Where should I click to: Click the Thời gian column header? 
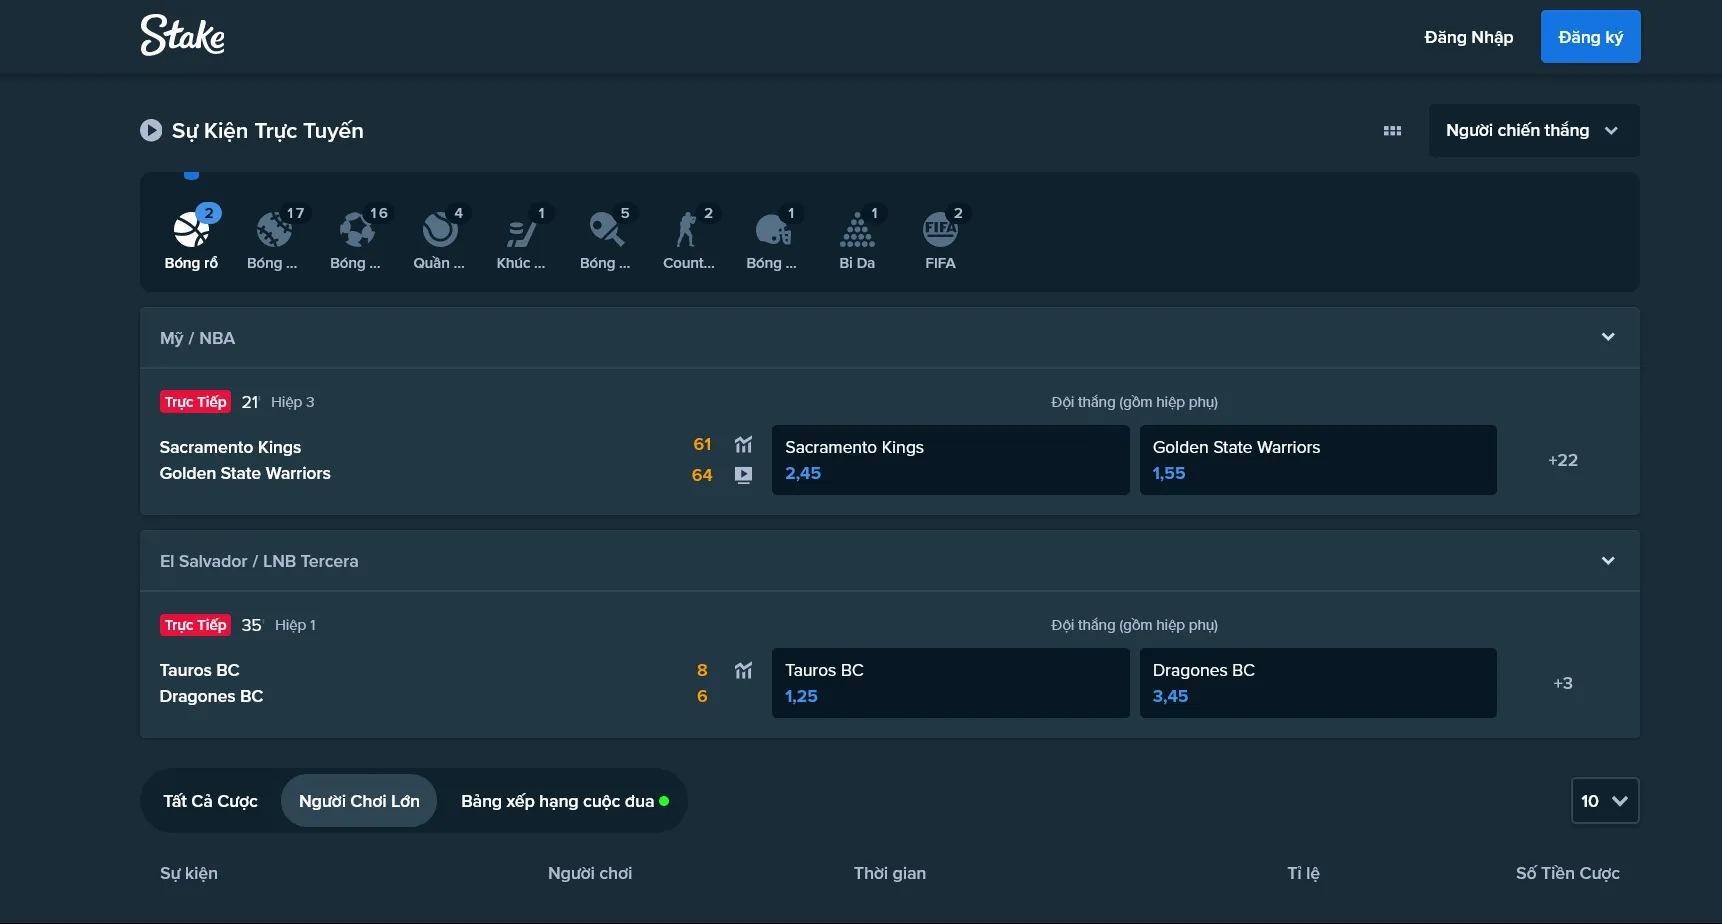pos(890,873)
